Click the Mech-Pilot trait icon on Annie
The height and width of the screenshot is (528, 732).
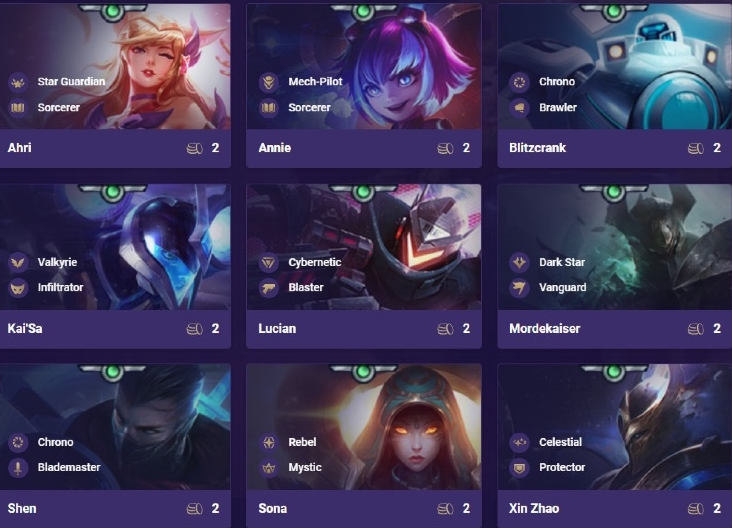[268, 82]
